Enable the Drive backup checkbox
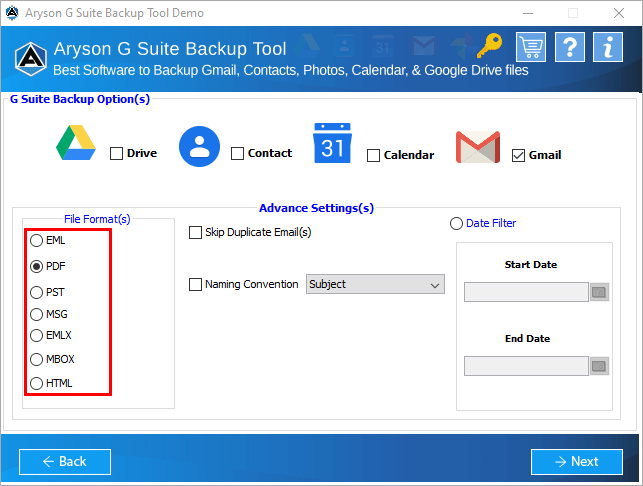Viewport: 643px width, 486px height. tap(116, 153)
